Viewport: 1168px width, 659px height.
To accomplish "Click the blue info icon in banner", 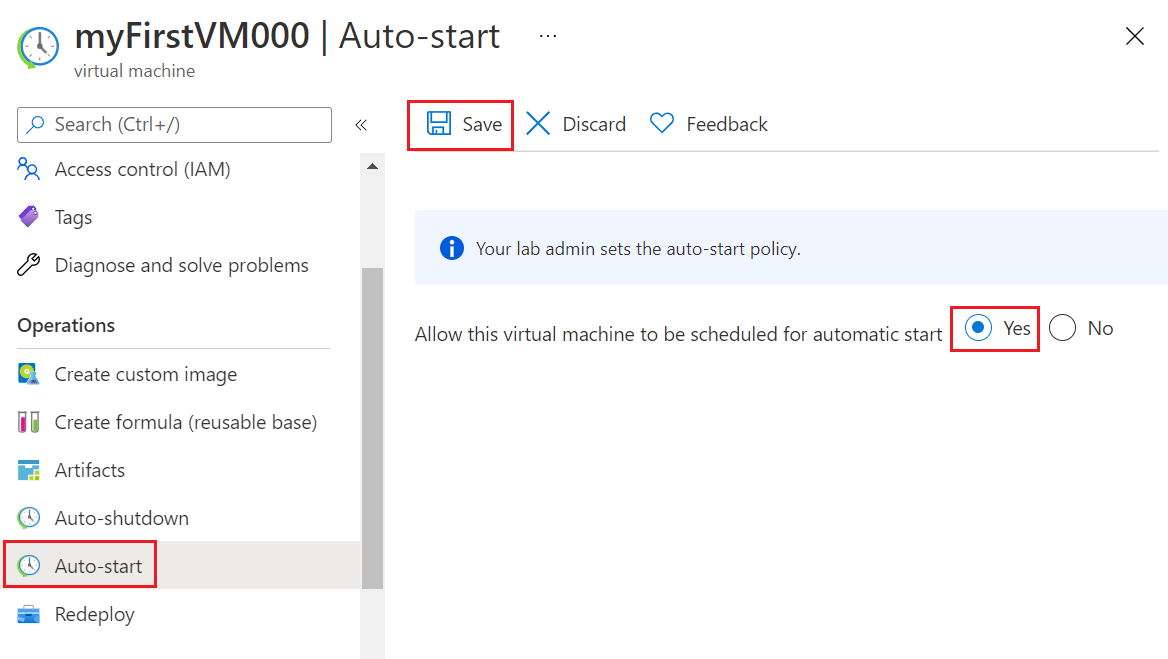I will coord(451,248).
